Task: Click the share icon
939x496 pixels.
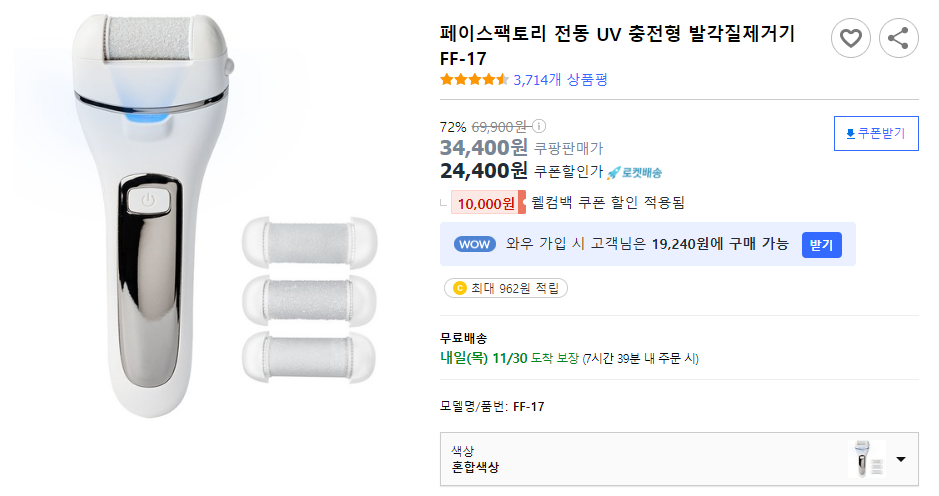Action: tap(898, 39)
